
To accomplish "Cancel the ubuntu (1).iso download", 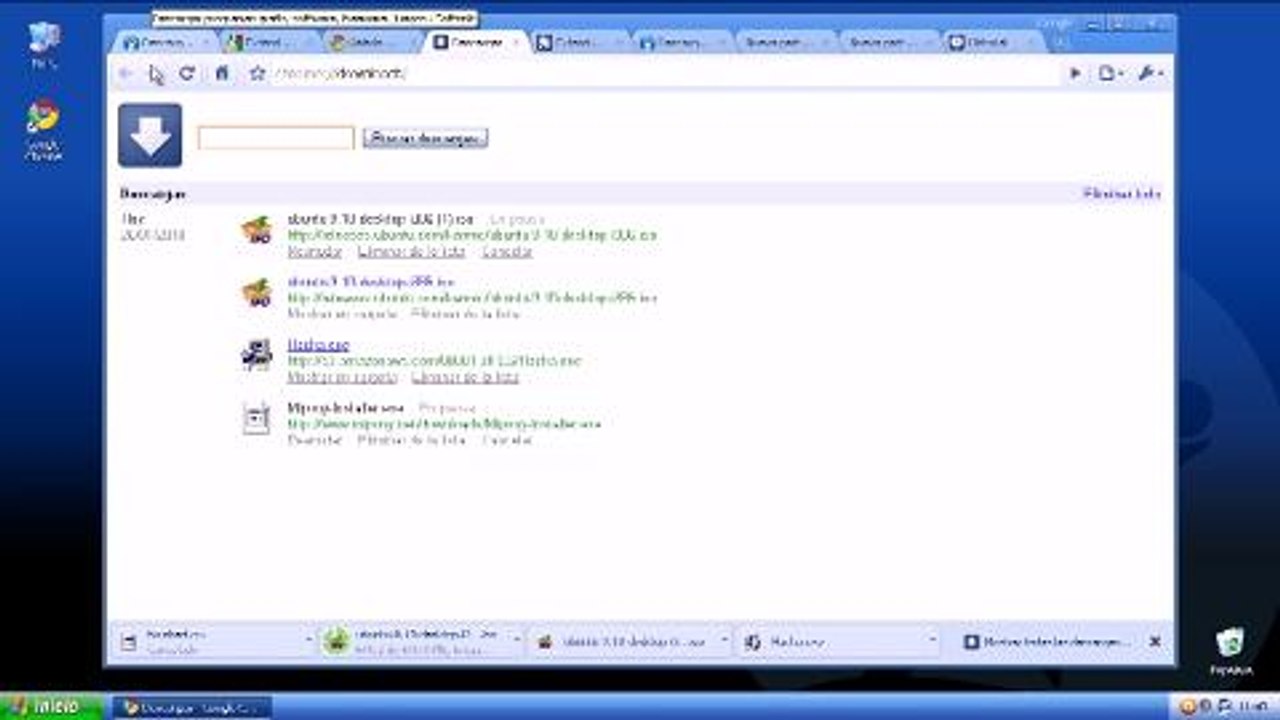I will 507,252.
